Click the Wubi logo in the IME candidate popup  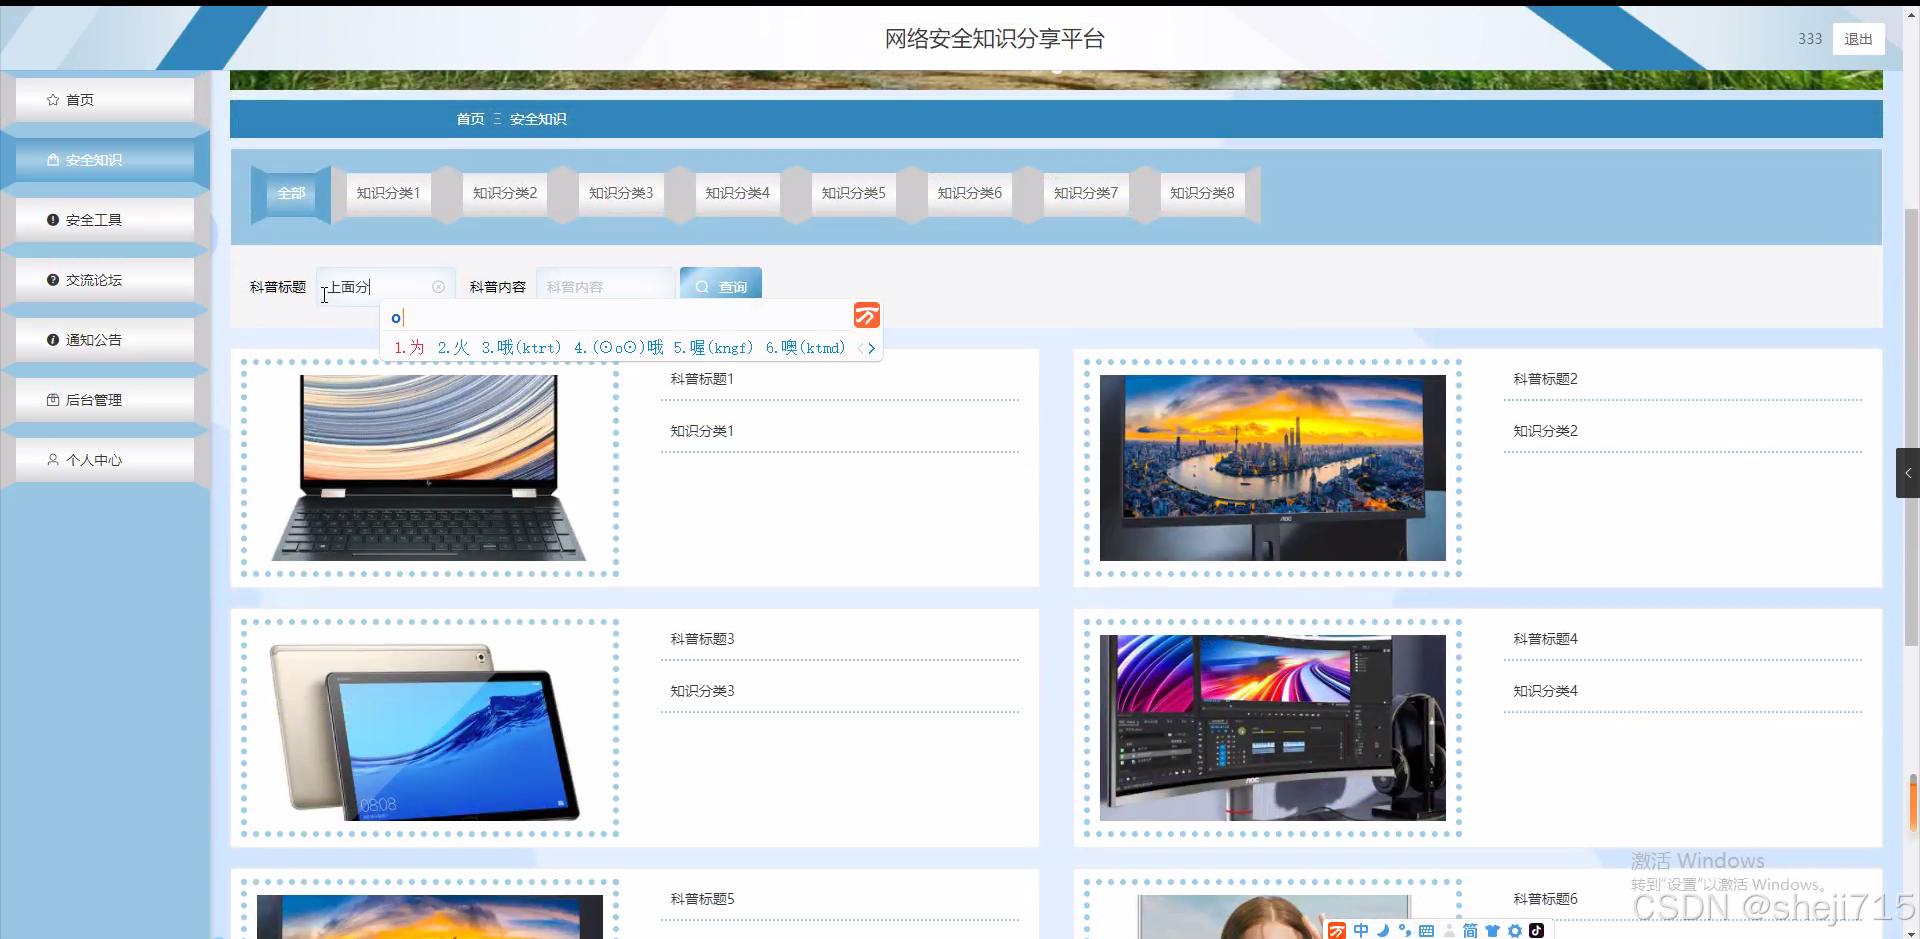pyautogui.click(x=867, y=316)
